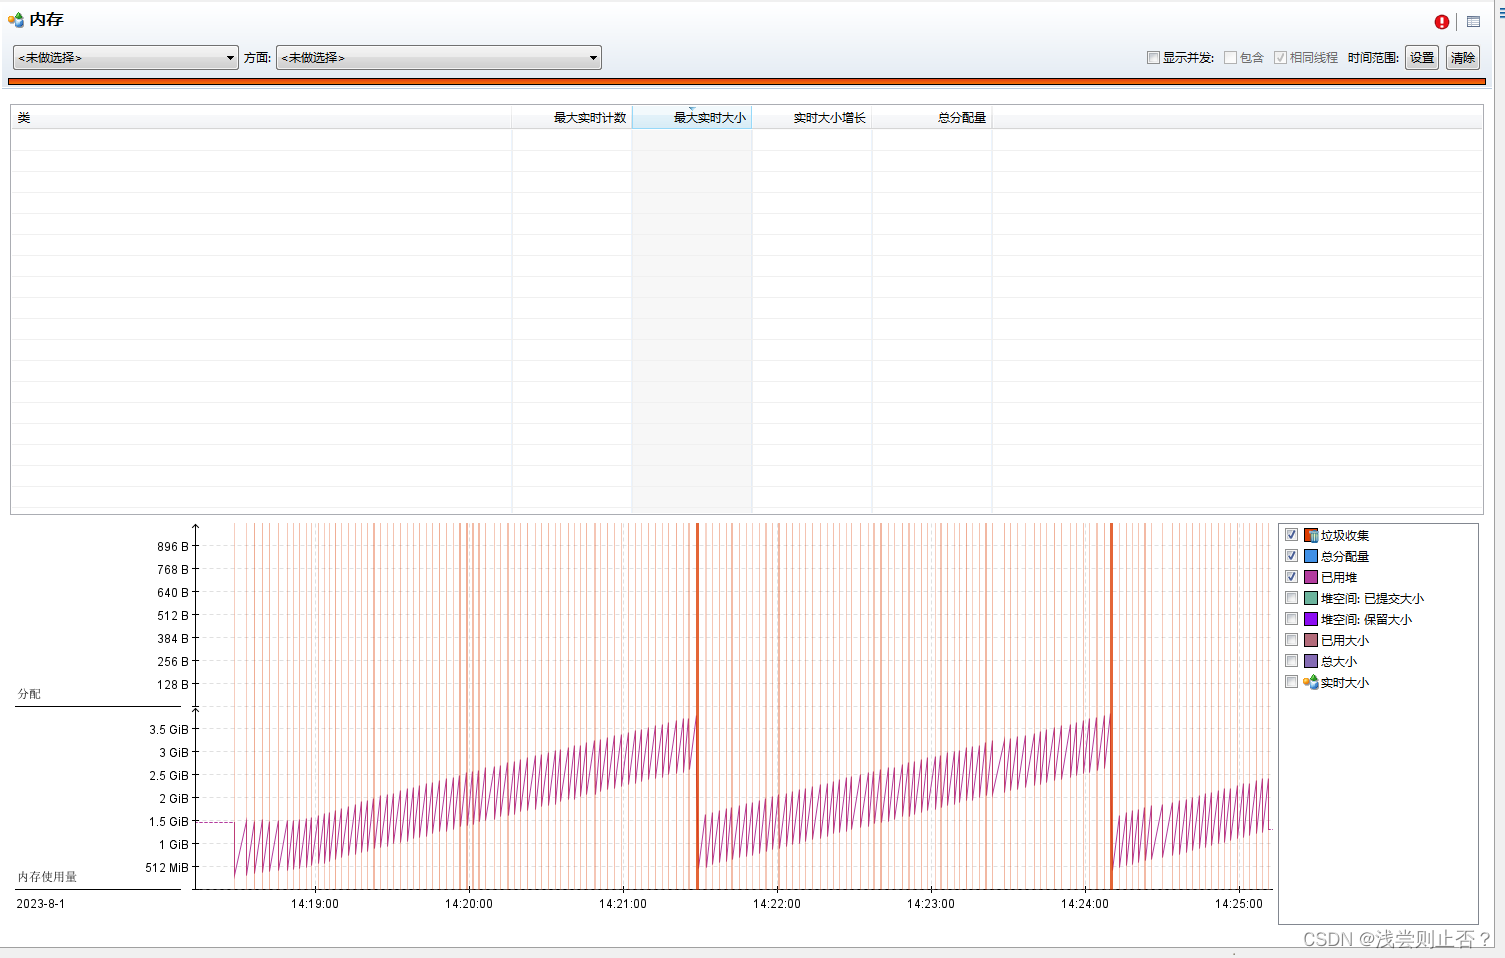The image size is (1505, 958).
Task: Uncheck the 相同线程 checkbox
Action: click(x=1281, y=57)
